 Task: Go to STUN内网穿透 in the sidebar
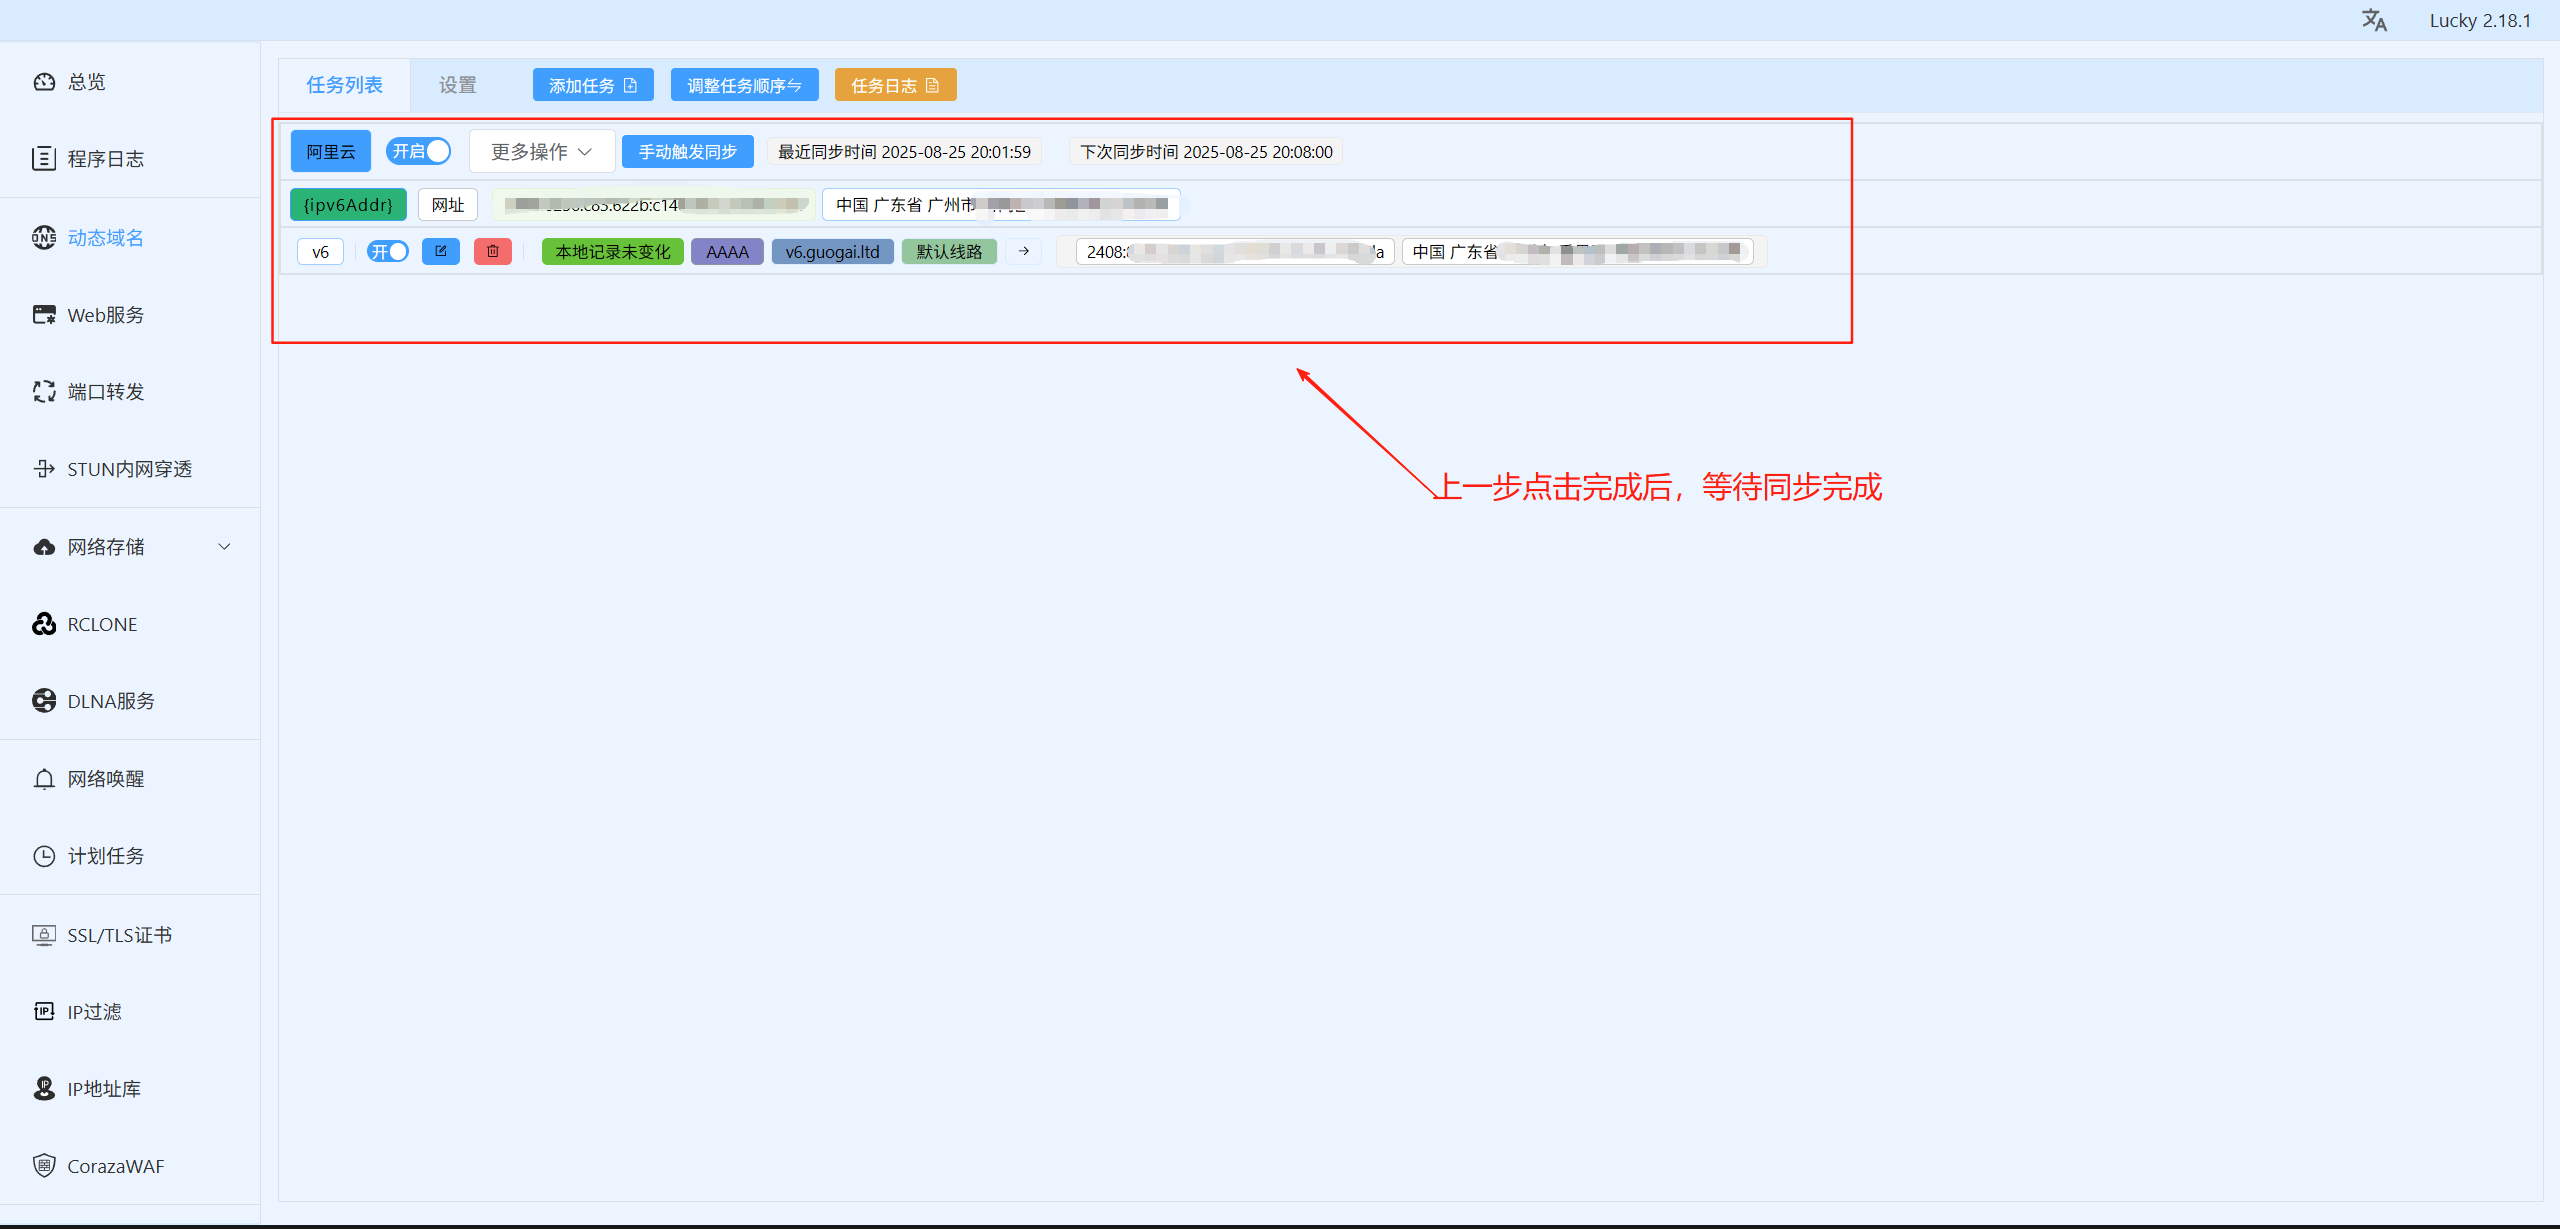pyautogui.click(x=129, y=469)
